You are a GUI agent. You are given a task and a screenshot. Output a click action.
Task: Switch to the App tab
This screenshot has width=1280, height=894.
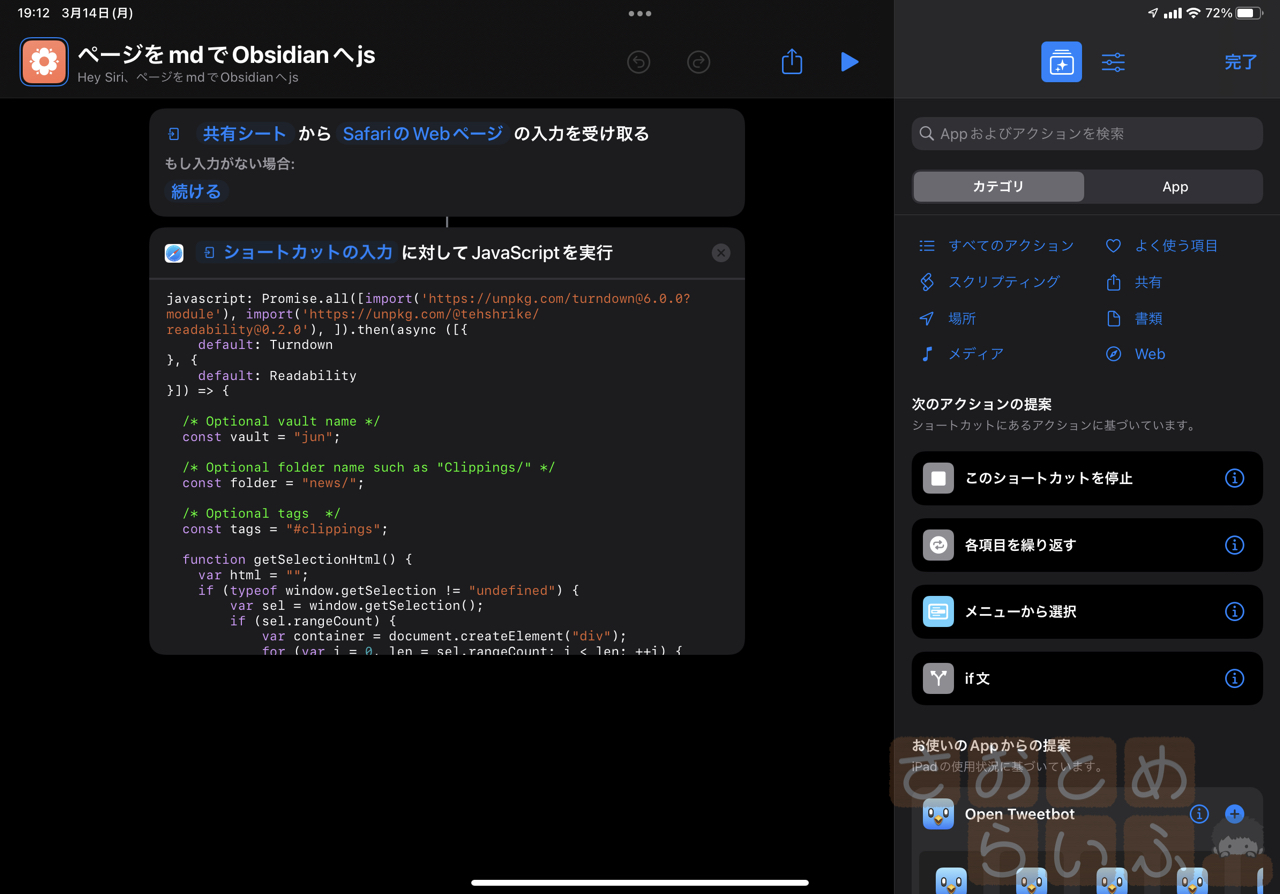(x=1175, y=187)
